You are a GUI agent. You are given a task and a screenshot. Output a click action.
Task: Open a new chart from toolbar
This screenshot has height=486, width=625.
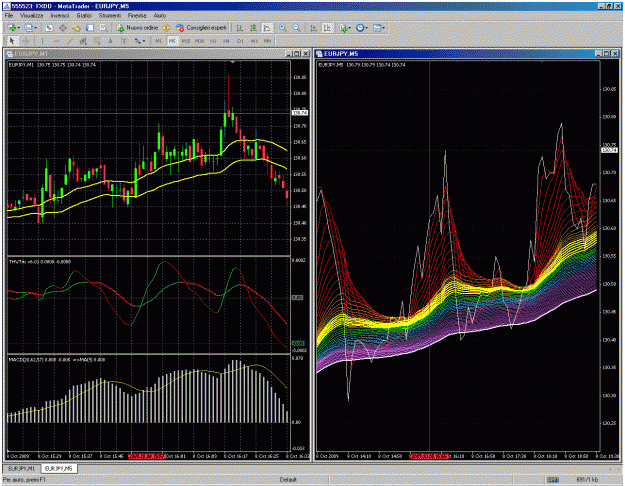(12, 28)
